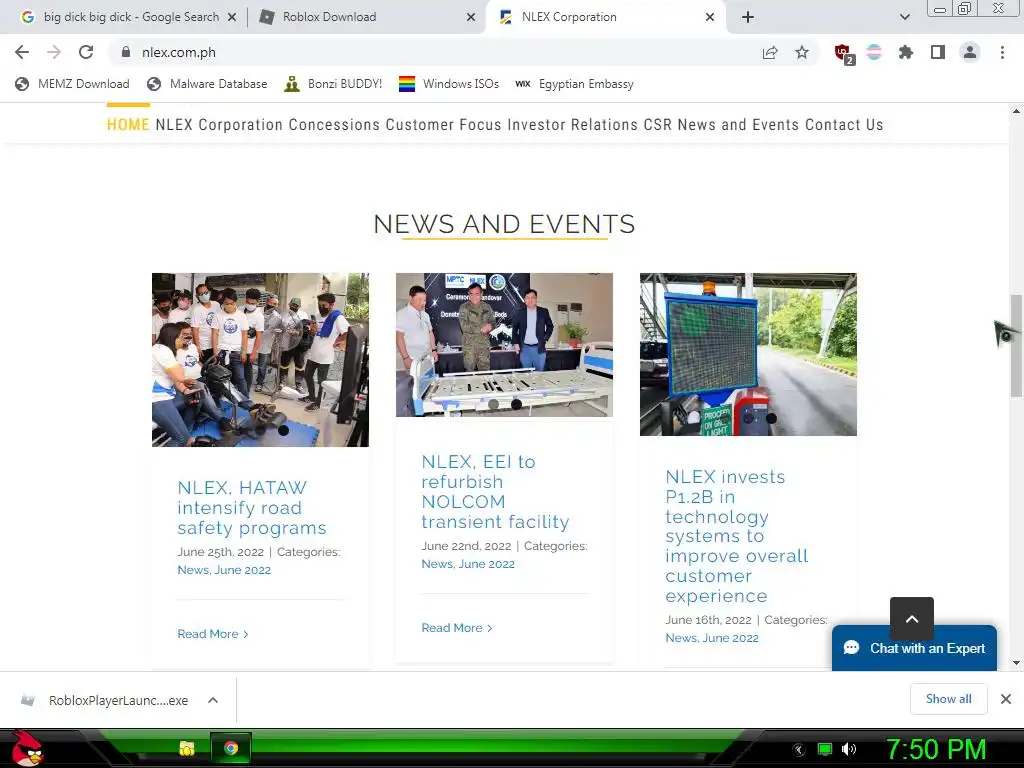Open the NLEX, EEI NOLCOM headline
1024x768 pixels.
pos(495,492)
